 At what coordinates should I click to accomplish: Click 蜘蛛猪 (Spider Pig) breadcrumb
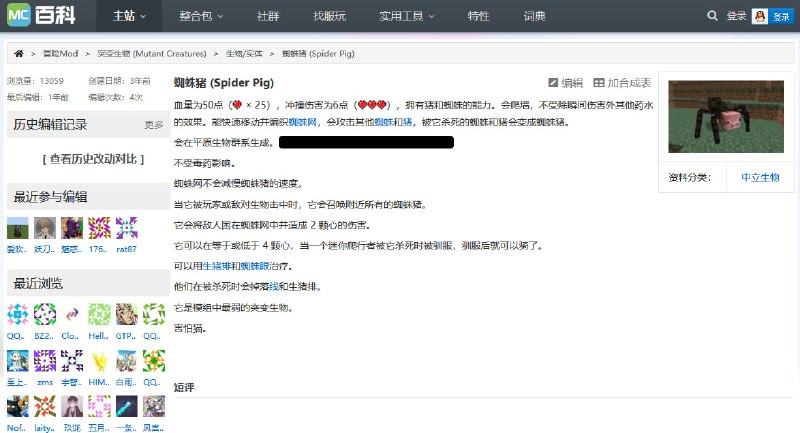(318, 54)
